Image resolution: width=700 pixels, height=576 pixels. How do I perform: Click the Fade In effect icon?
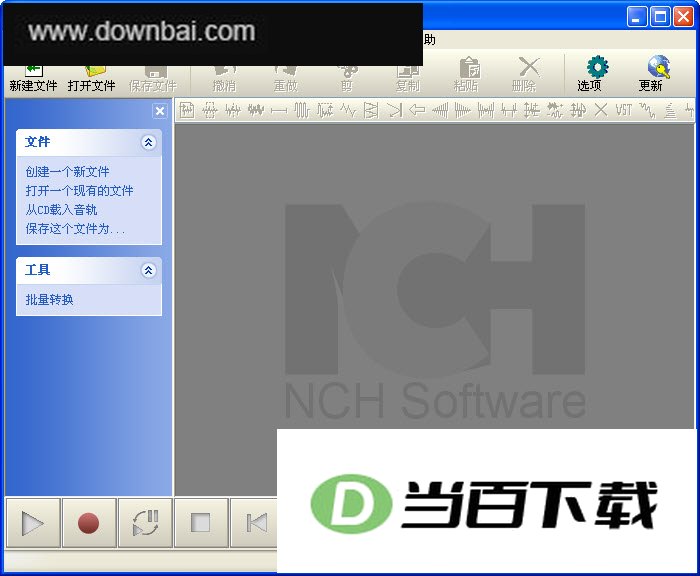[x=440, y=110]
